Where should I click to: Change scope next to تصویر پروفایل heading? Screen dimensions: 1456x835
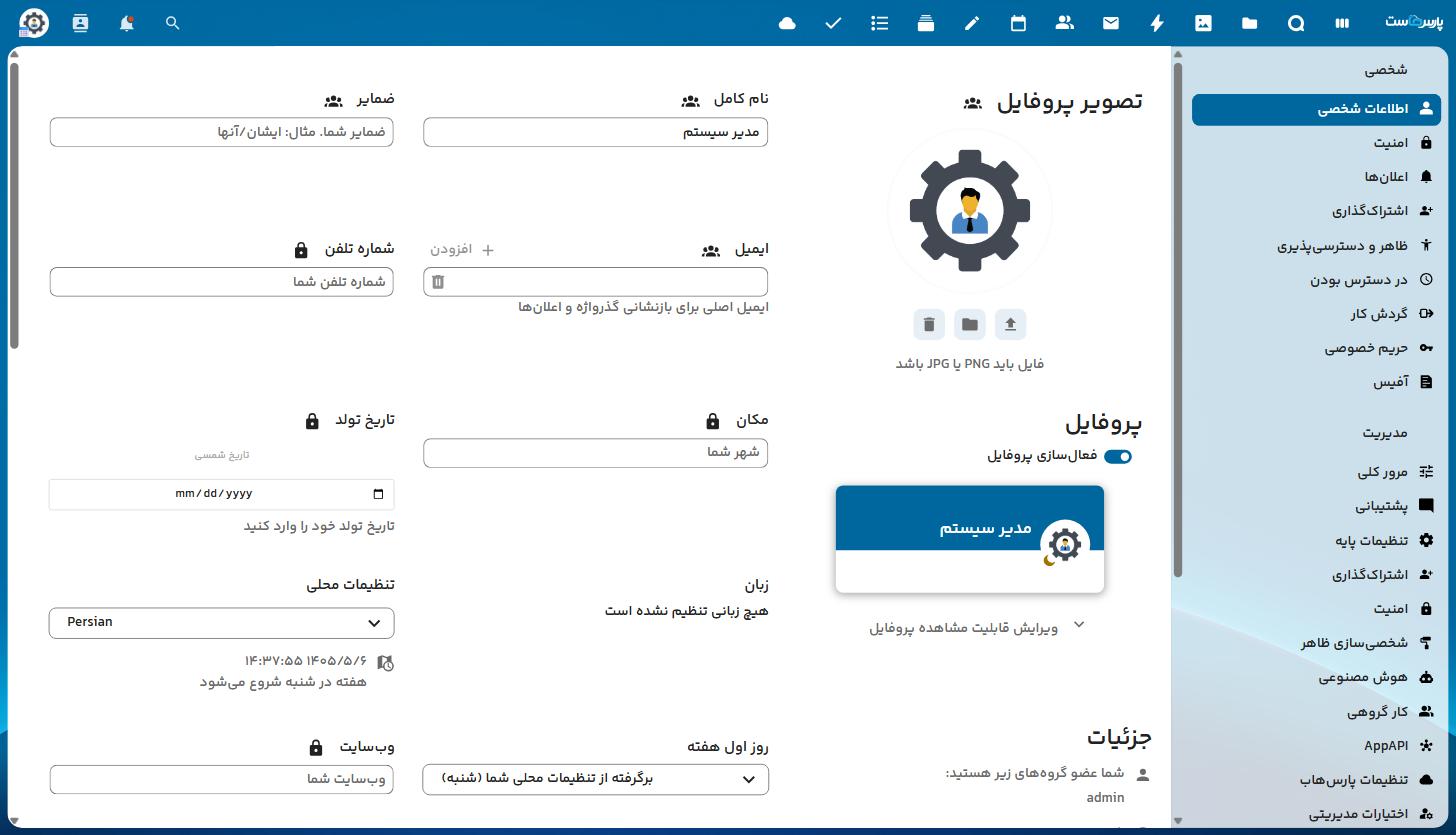pos(972,102)
